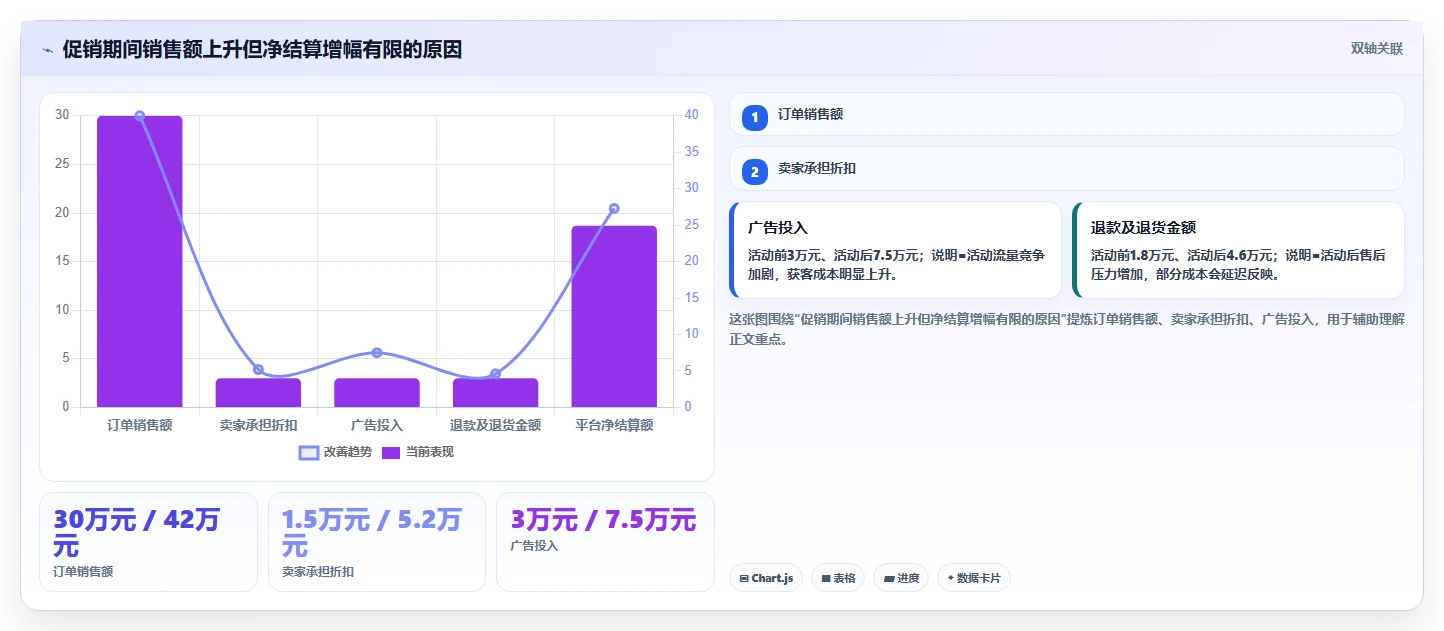Screen dimensions: 1444x631
Task: Click the 3万元 / 7.5万元 data card
Action: click(605, 541)
